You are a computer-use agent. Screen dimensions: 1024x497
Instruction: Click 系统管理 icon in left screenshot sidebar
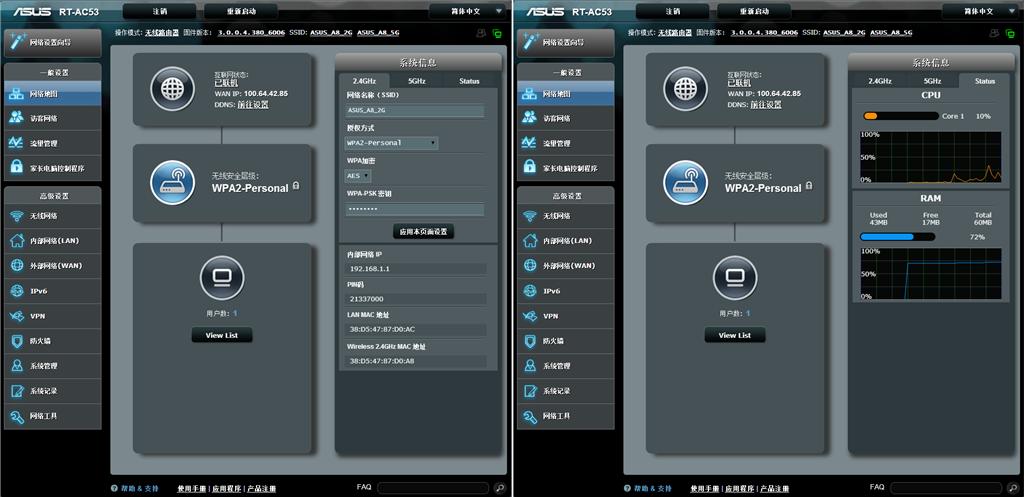tap(16, 366)
